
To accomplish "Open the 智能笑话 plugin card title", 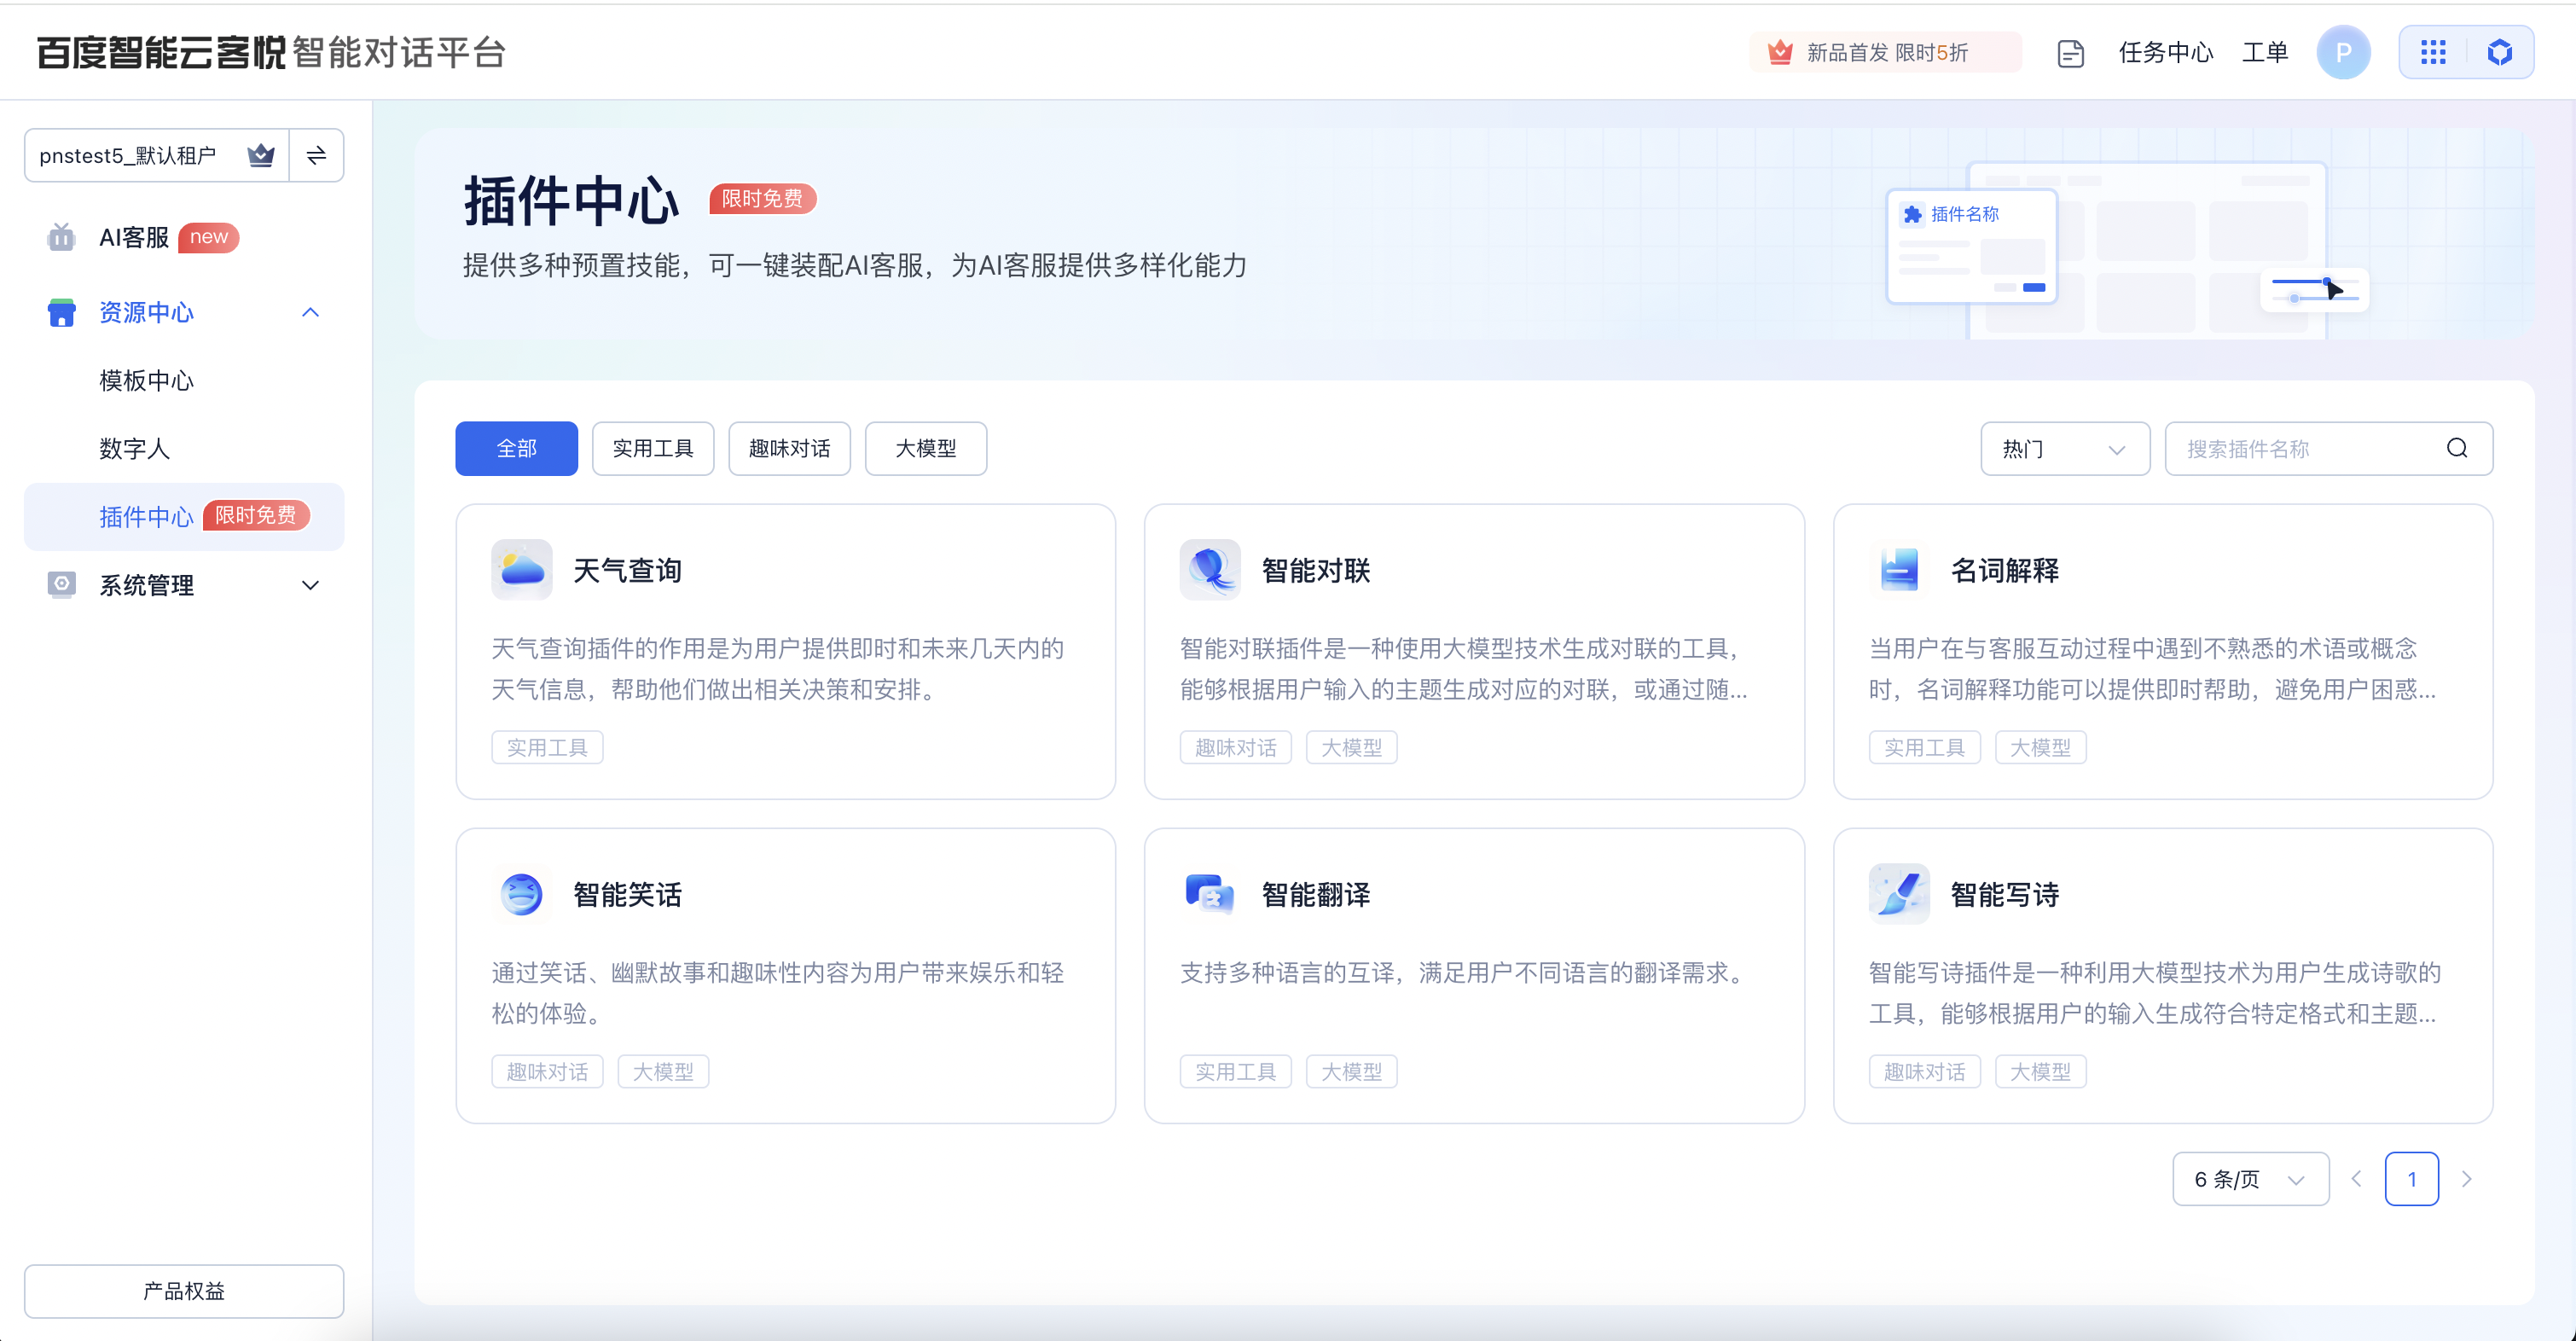I will [627, 894].
